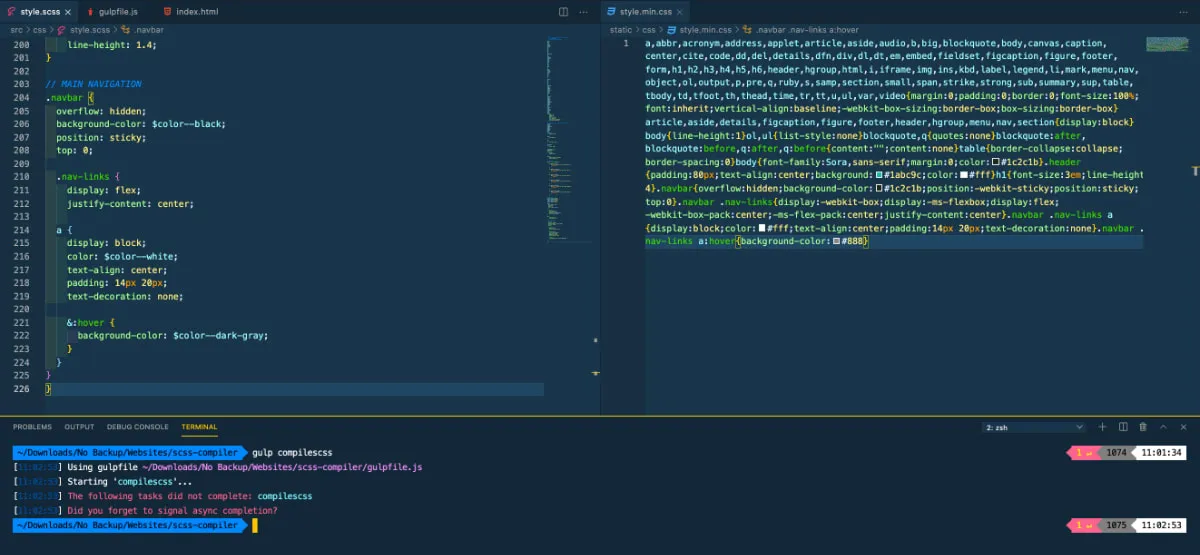The height and width of the screenshot is (555, 1200).
Task: Click line number 1 in style.min.css
Action: 626,43
